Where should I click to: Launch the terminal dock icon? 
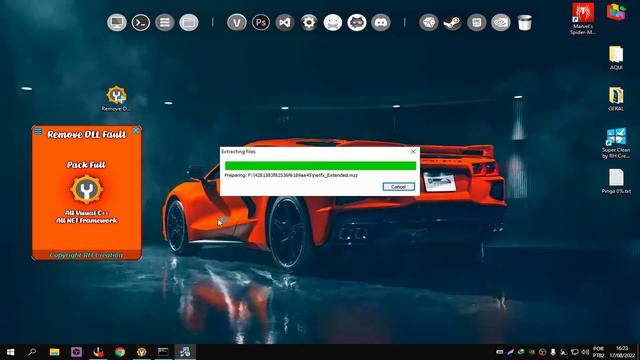coord(141,22)
